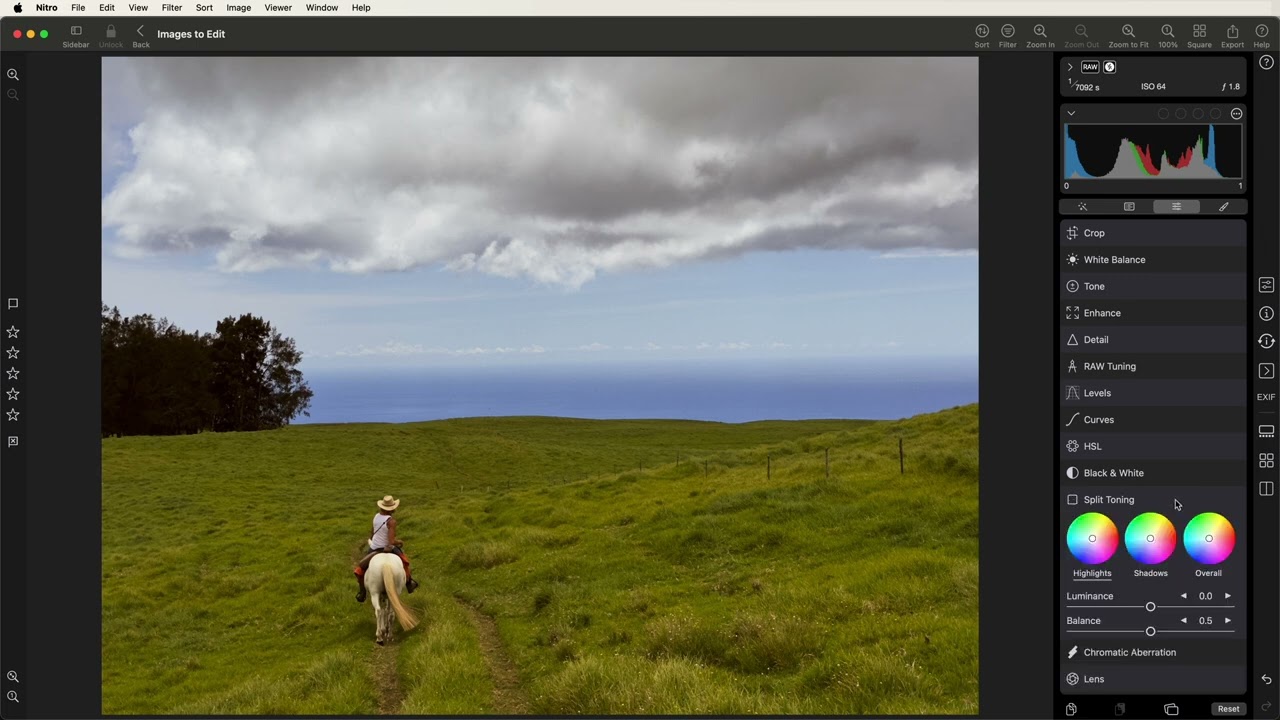Open Help from the toolbar
Screen dimensions: 1280x720
click(1262, 36)
